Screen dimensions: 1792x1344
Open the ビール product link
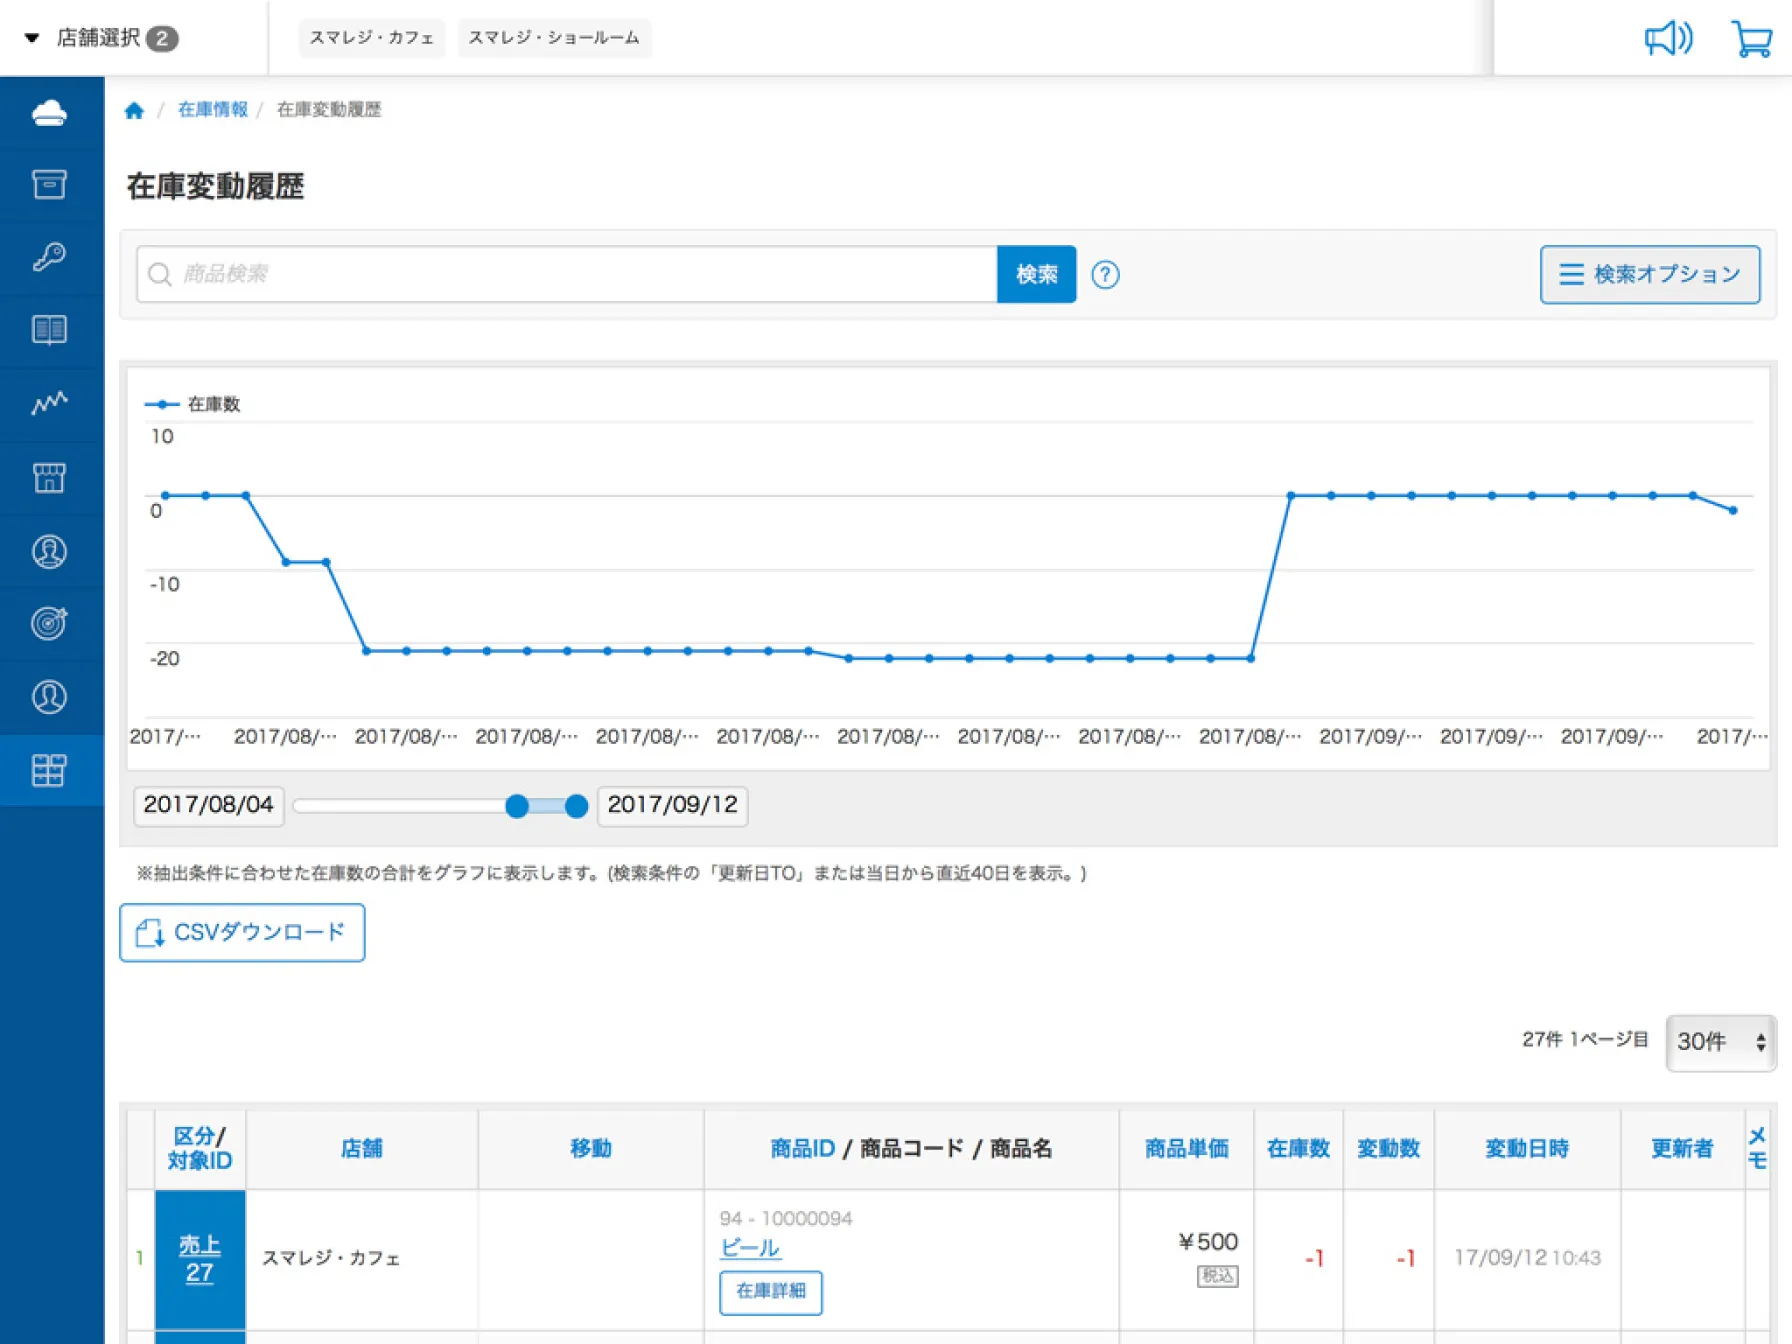click(x=750, y=1247)
